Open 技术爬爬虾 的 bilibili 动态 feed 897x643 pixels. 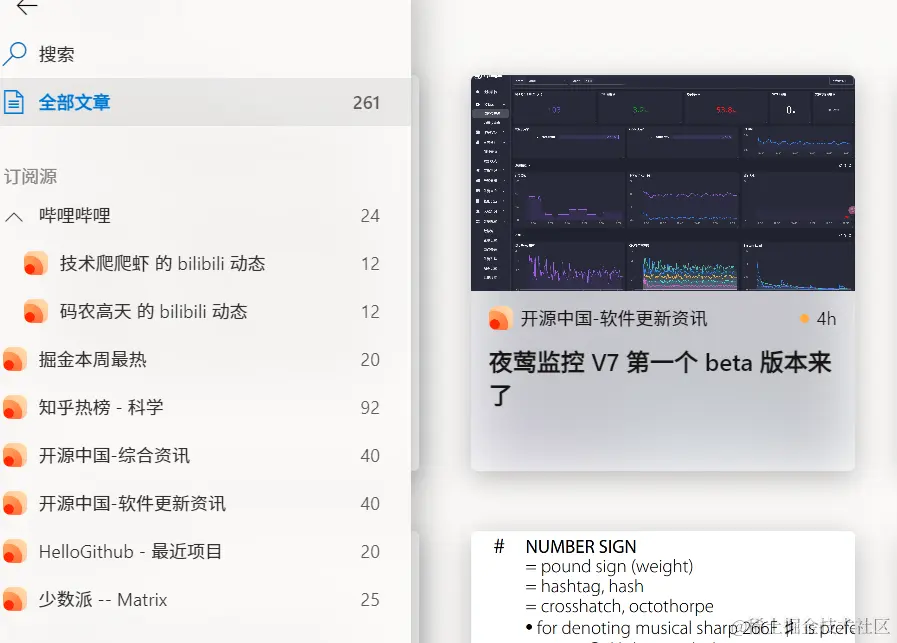[x=205, y=264]
